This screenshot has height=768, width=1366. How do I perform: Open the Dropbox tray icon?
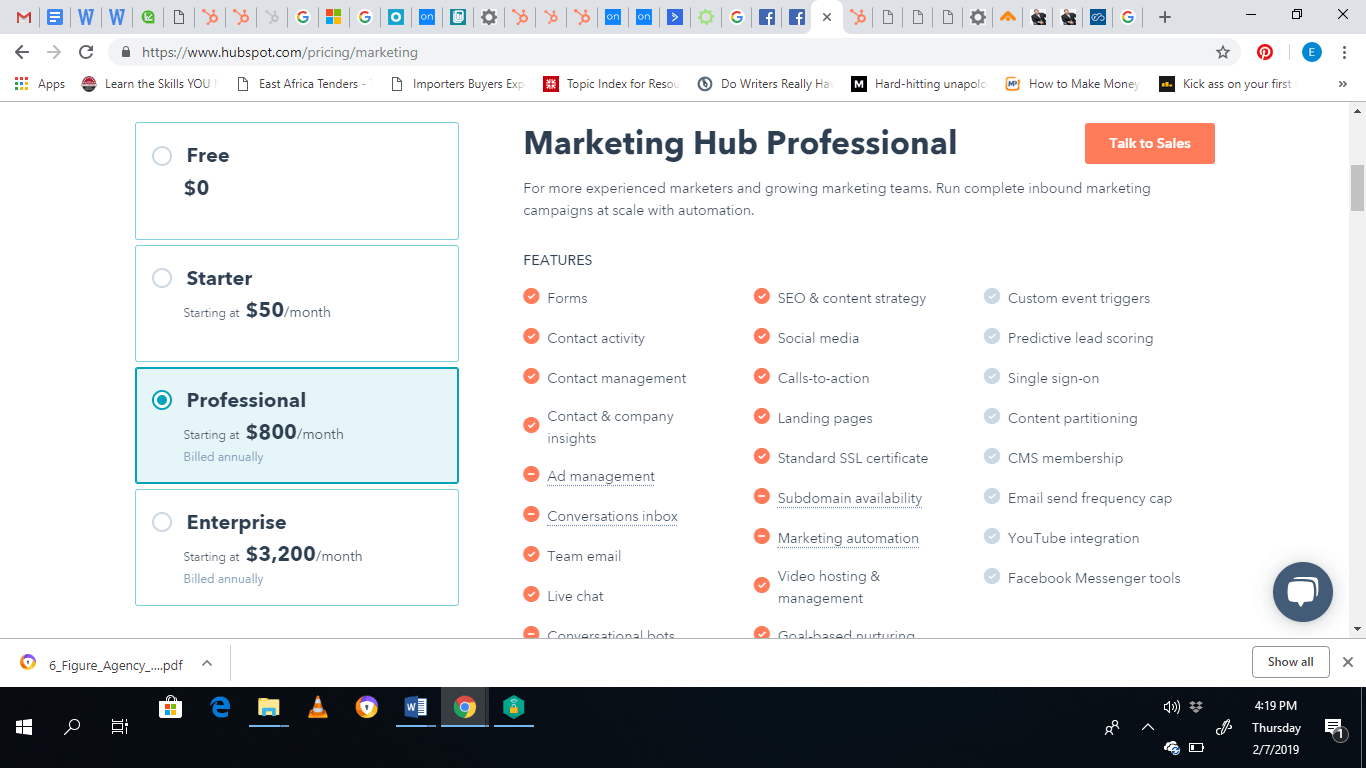1196,707
